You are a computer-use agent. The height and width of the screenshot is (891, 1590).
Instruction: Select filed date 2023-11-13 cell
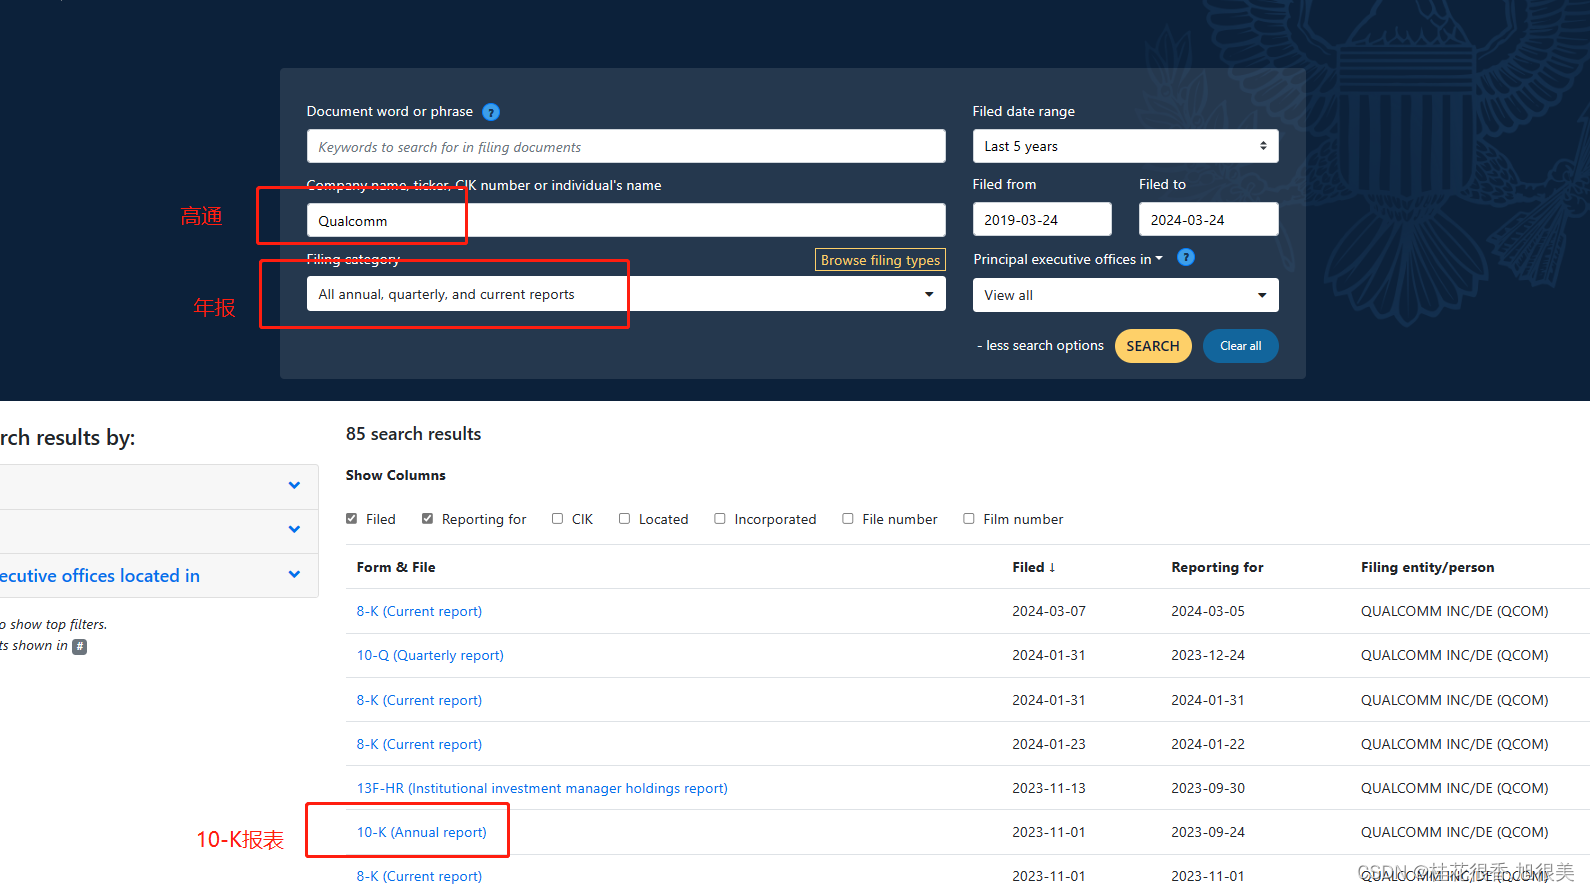[1048, 788]
